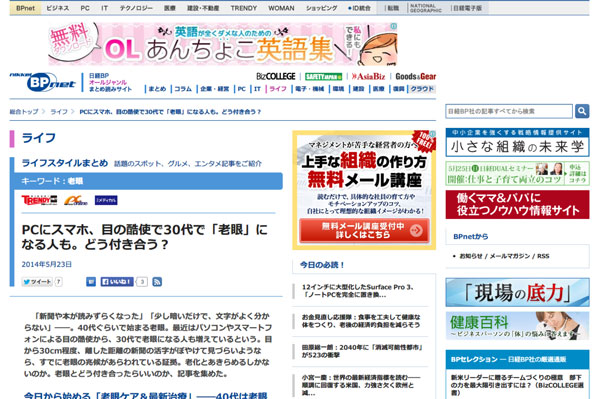Viewport: 600px width, 399px height.
Task: Select the まとめ navigation tab
Action: point(157,89)
